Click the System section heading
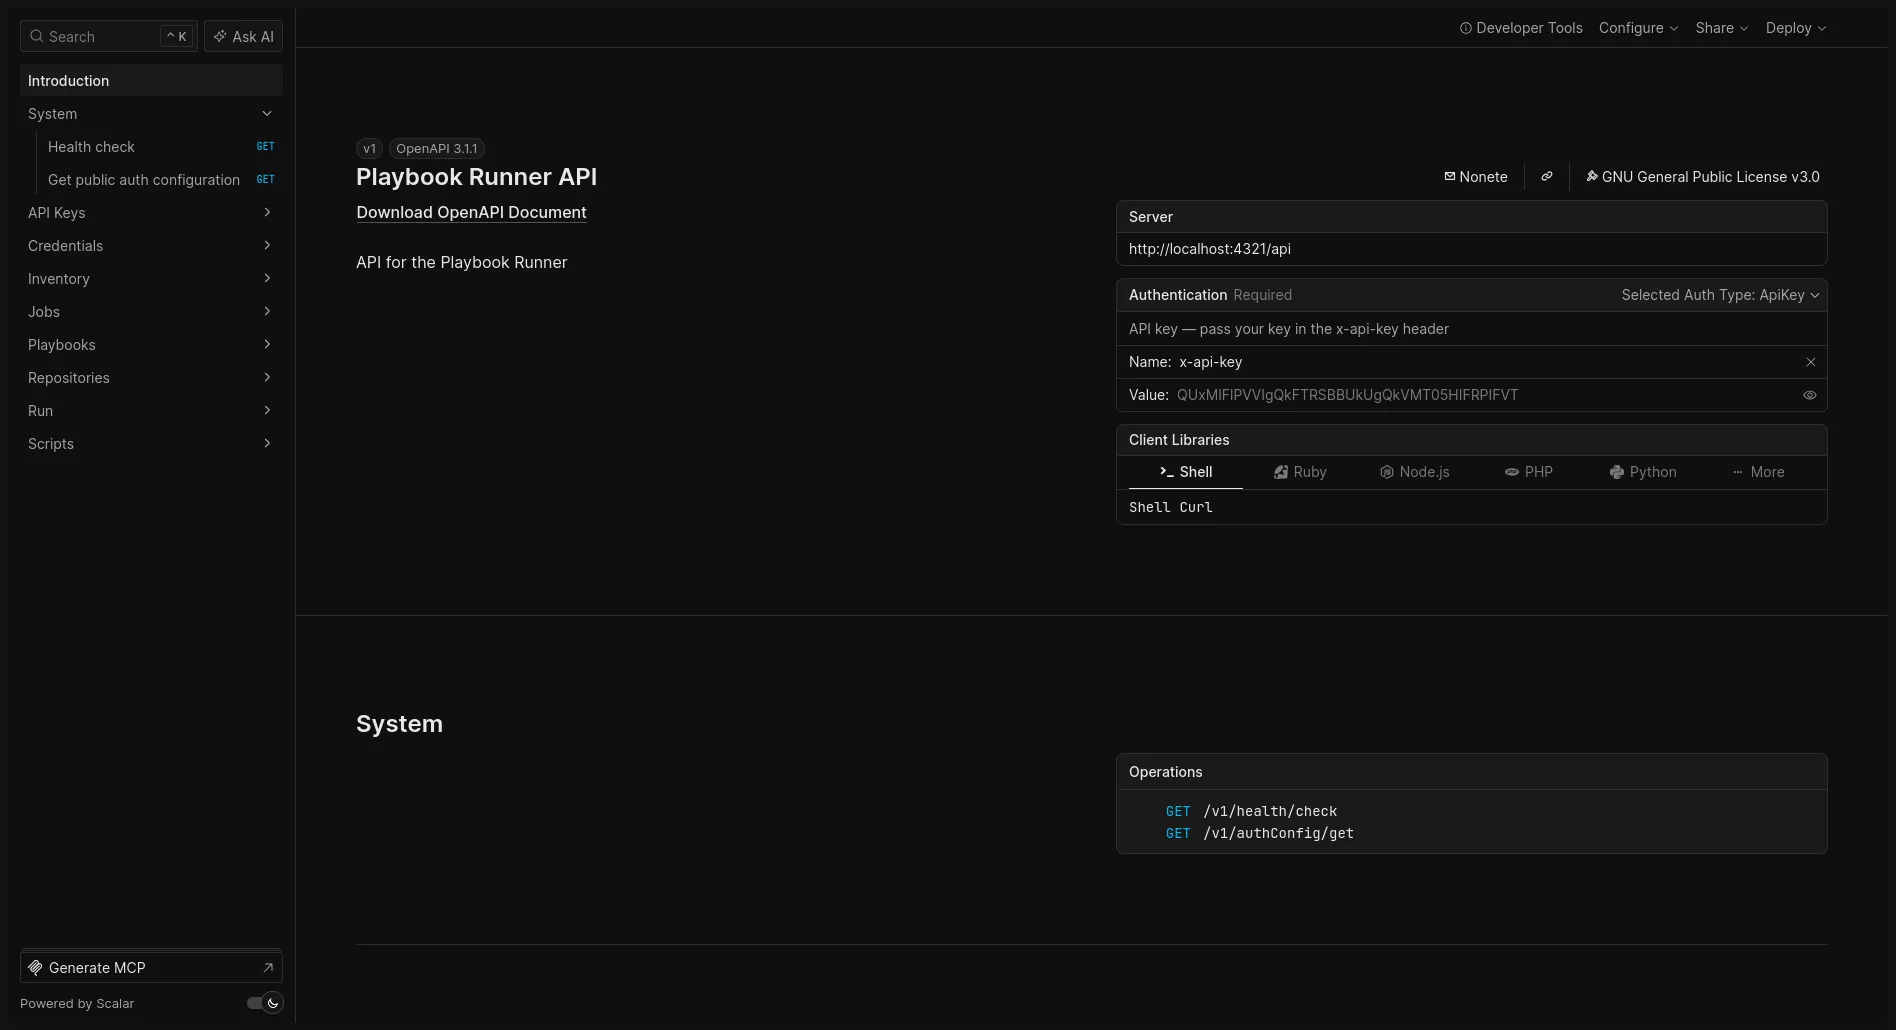Image resolution: width=1896 pixels, height=1030 pixels. [x=399, y=724]
